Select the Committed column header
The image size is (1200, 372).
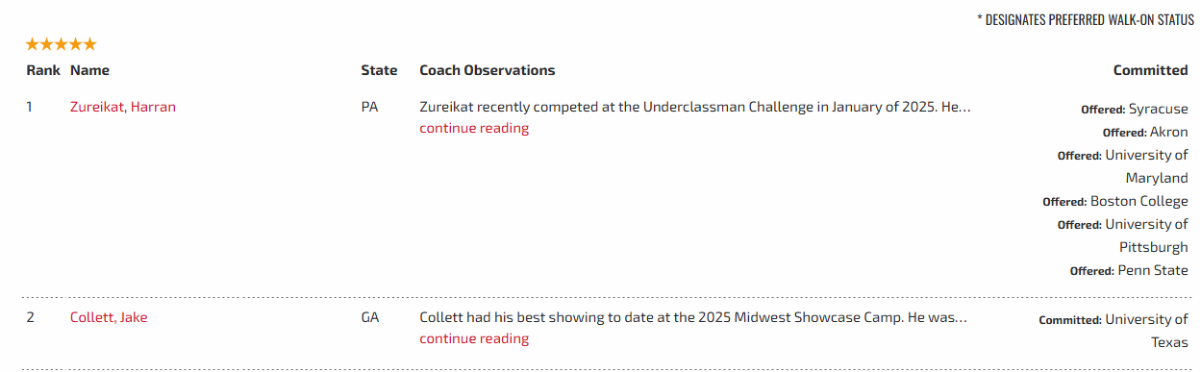pyautogui.click(x=1150, y=70)
